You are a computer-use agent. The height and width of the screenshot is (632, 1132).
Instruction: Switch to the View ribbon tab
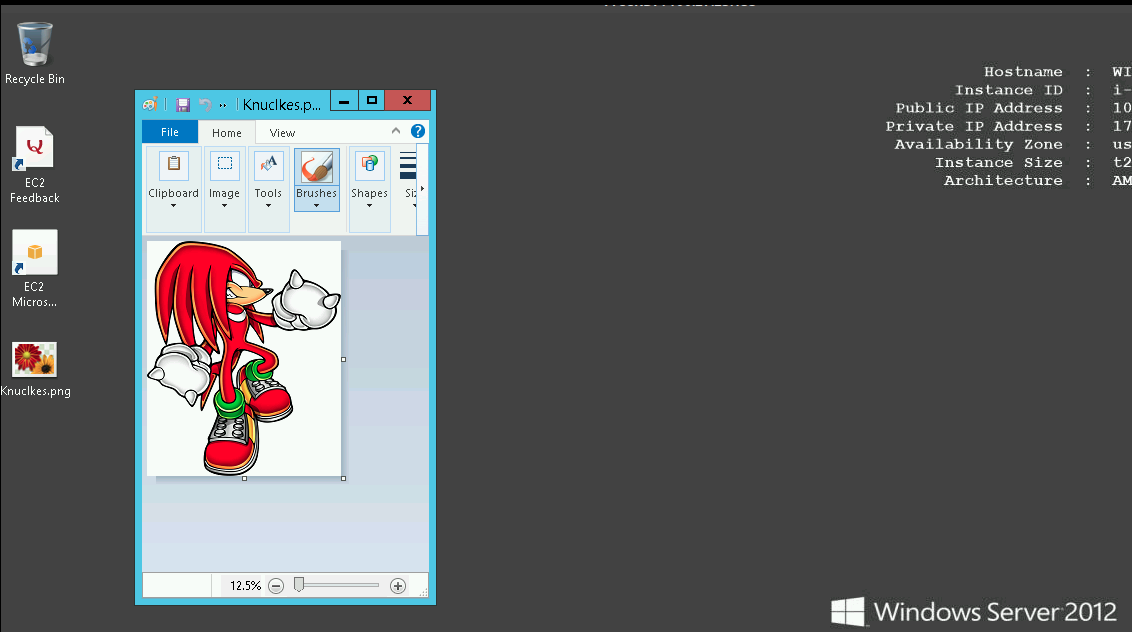(x=282, y=132)
